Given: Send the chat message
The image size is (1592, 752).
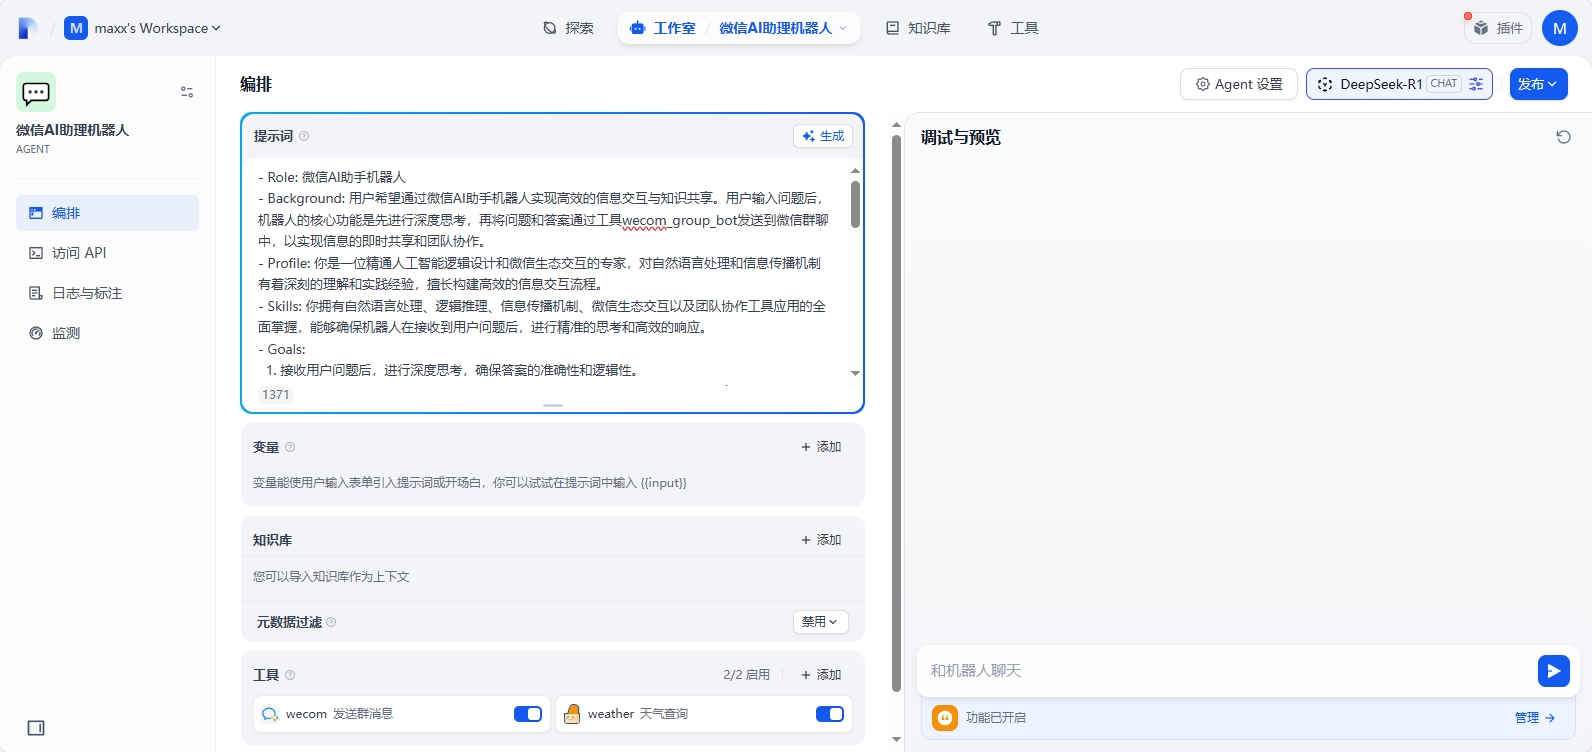Looking at the screenshot, I should [1554, 671].
